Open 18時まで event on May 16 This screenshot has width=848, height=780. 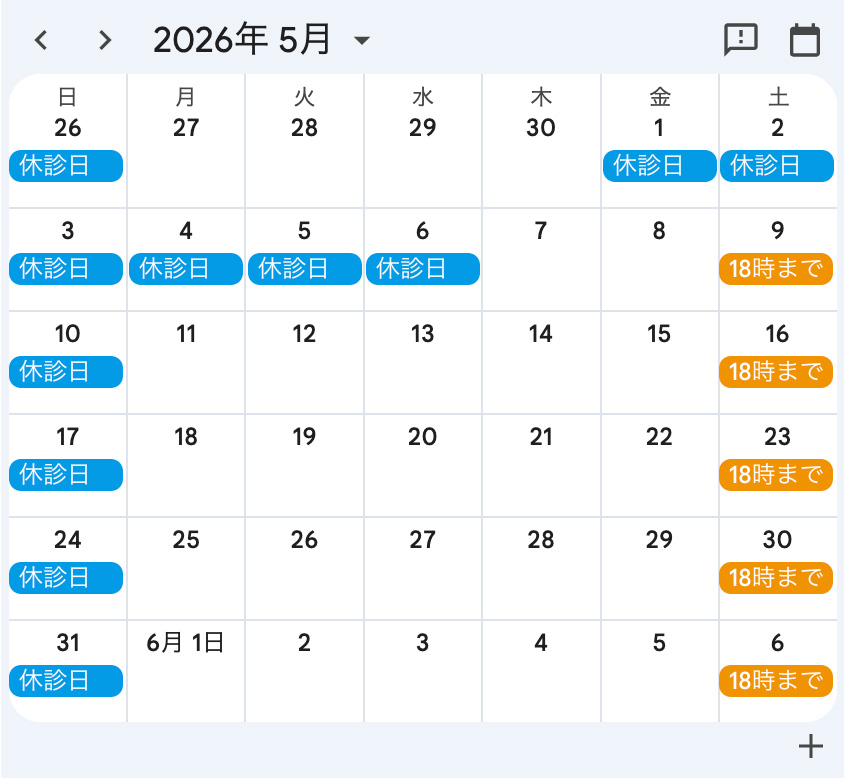[x=776, y=372]
